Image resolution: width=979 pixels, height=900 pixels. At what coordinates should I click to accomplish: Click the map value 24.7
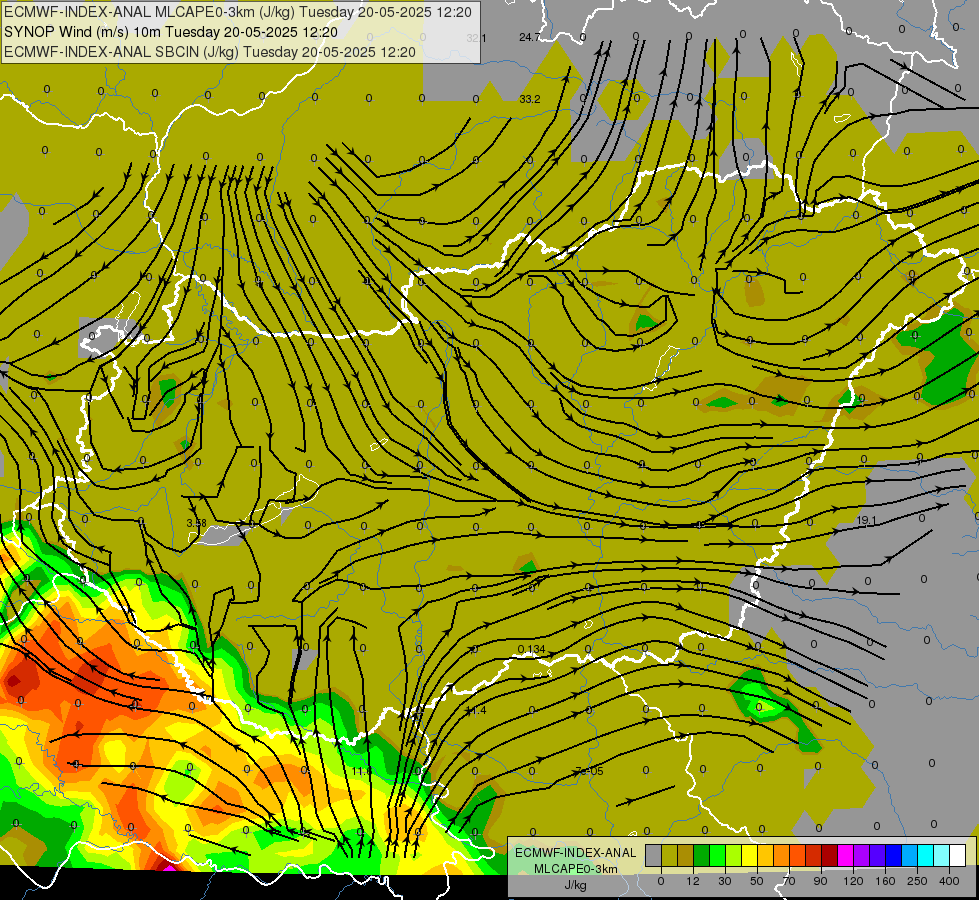[x=529, y=37]
